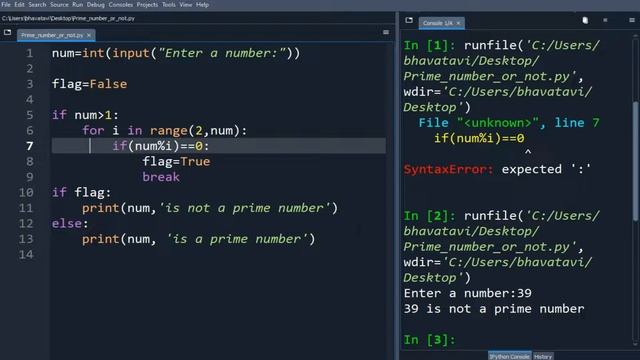Open the Edit menu

pyautogui.click(x=19, y=4)
